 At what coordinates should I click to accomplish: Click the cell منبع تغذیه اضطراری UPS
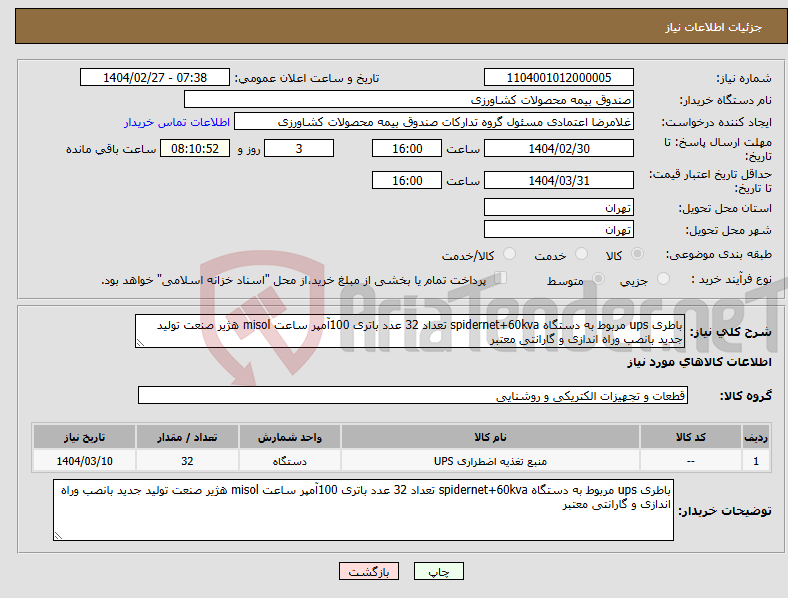(490, 461)
